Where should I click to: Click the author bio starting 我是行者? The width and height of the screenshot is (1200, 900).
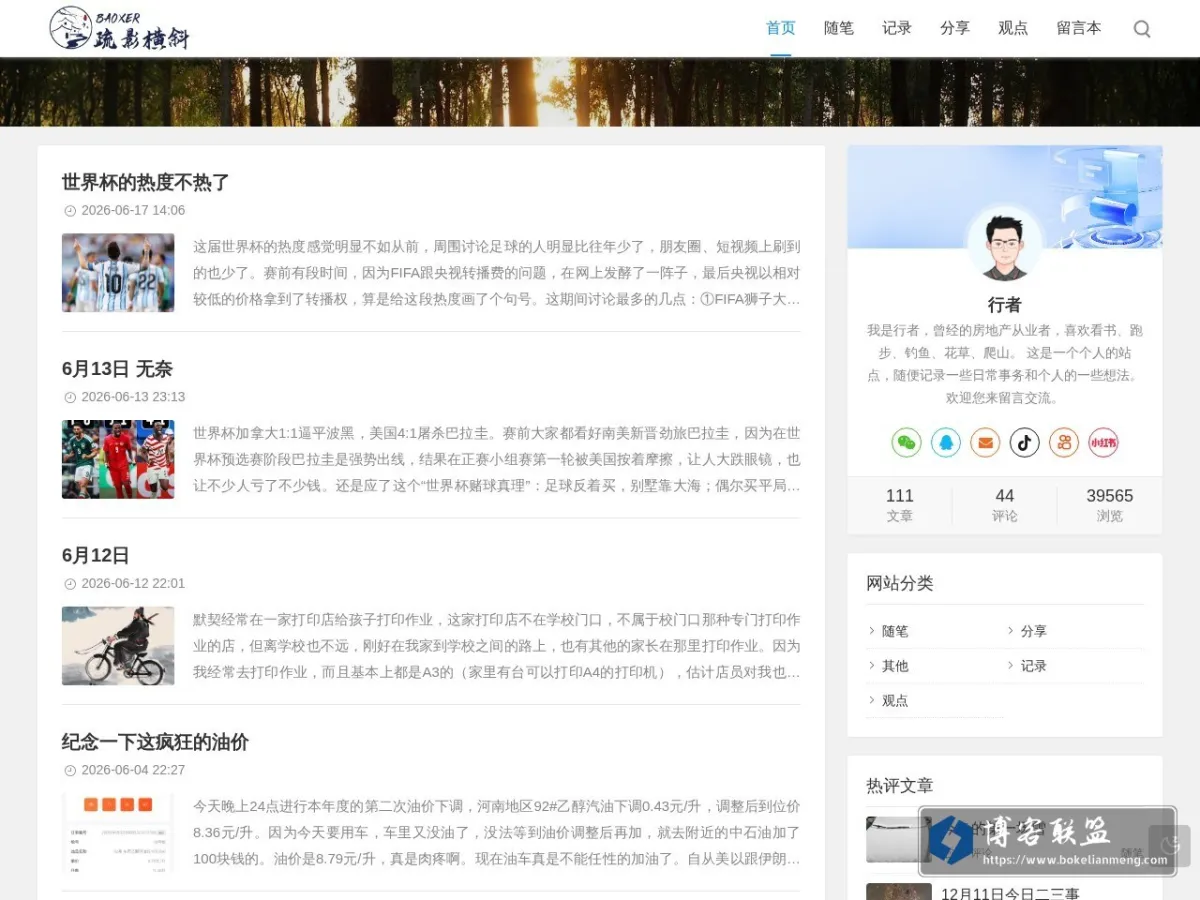point(1005,364)
